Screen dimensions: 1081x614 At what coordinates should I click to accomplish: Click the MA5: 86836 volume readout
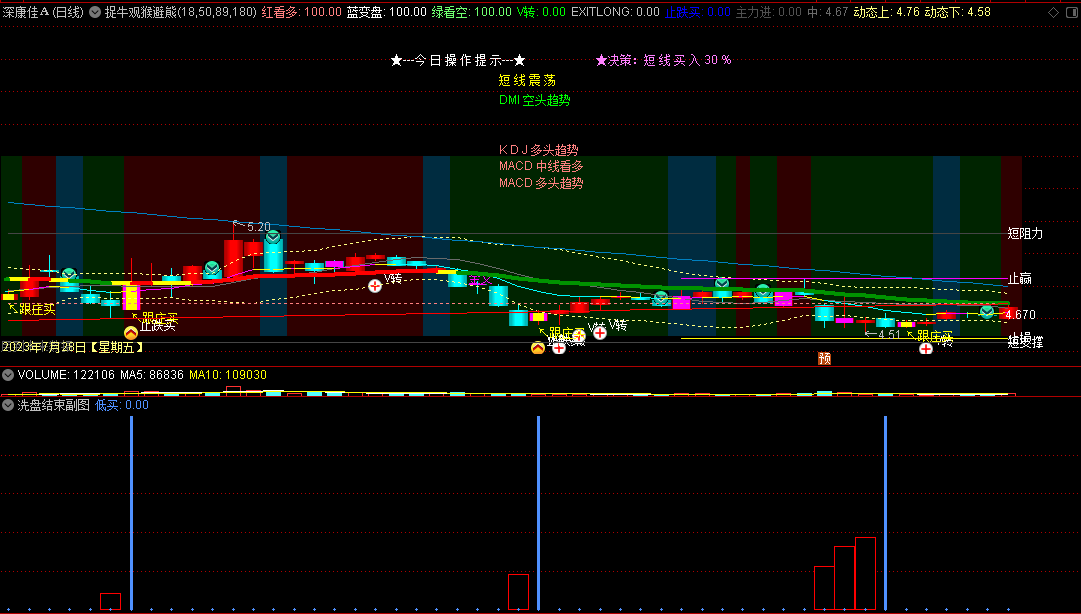pos(152,375)
